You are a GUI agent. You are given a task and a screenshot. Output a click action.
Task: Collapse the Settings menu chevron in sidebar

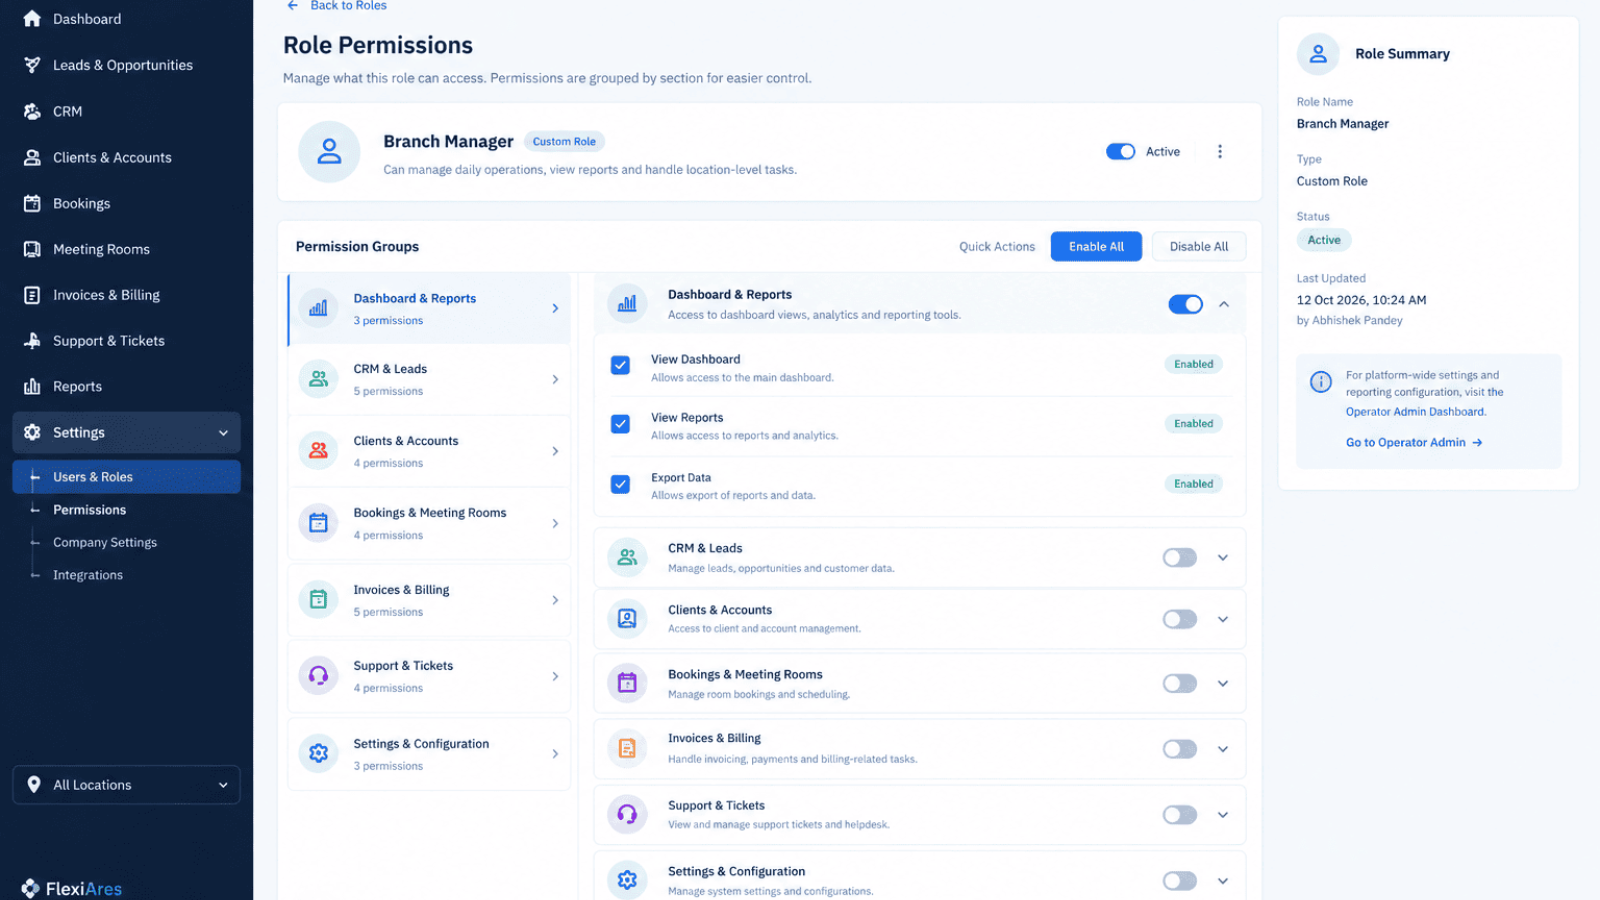(x=223, y=433)
